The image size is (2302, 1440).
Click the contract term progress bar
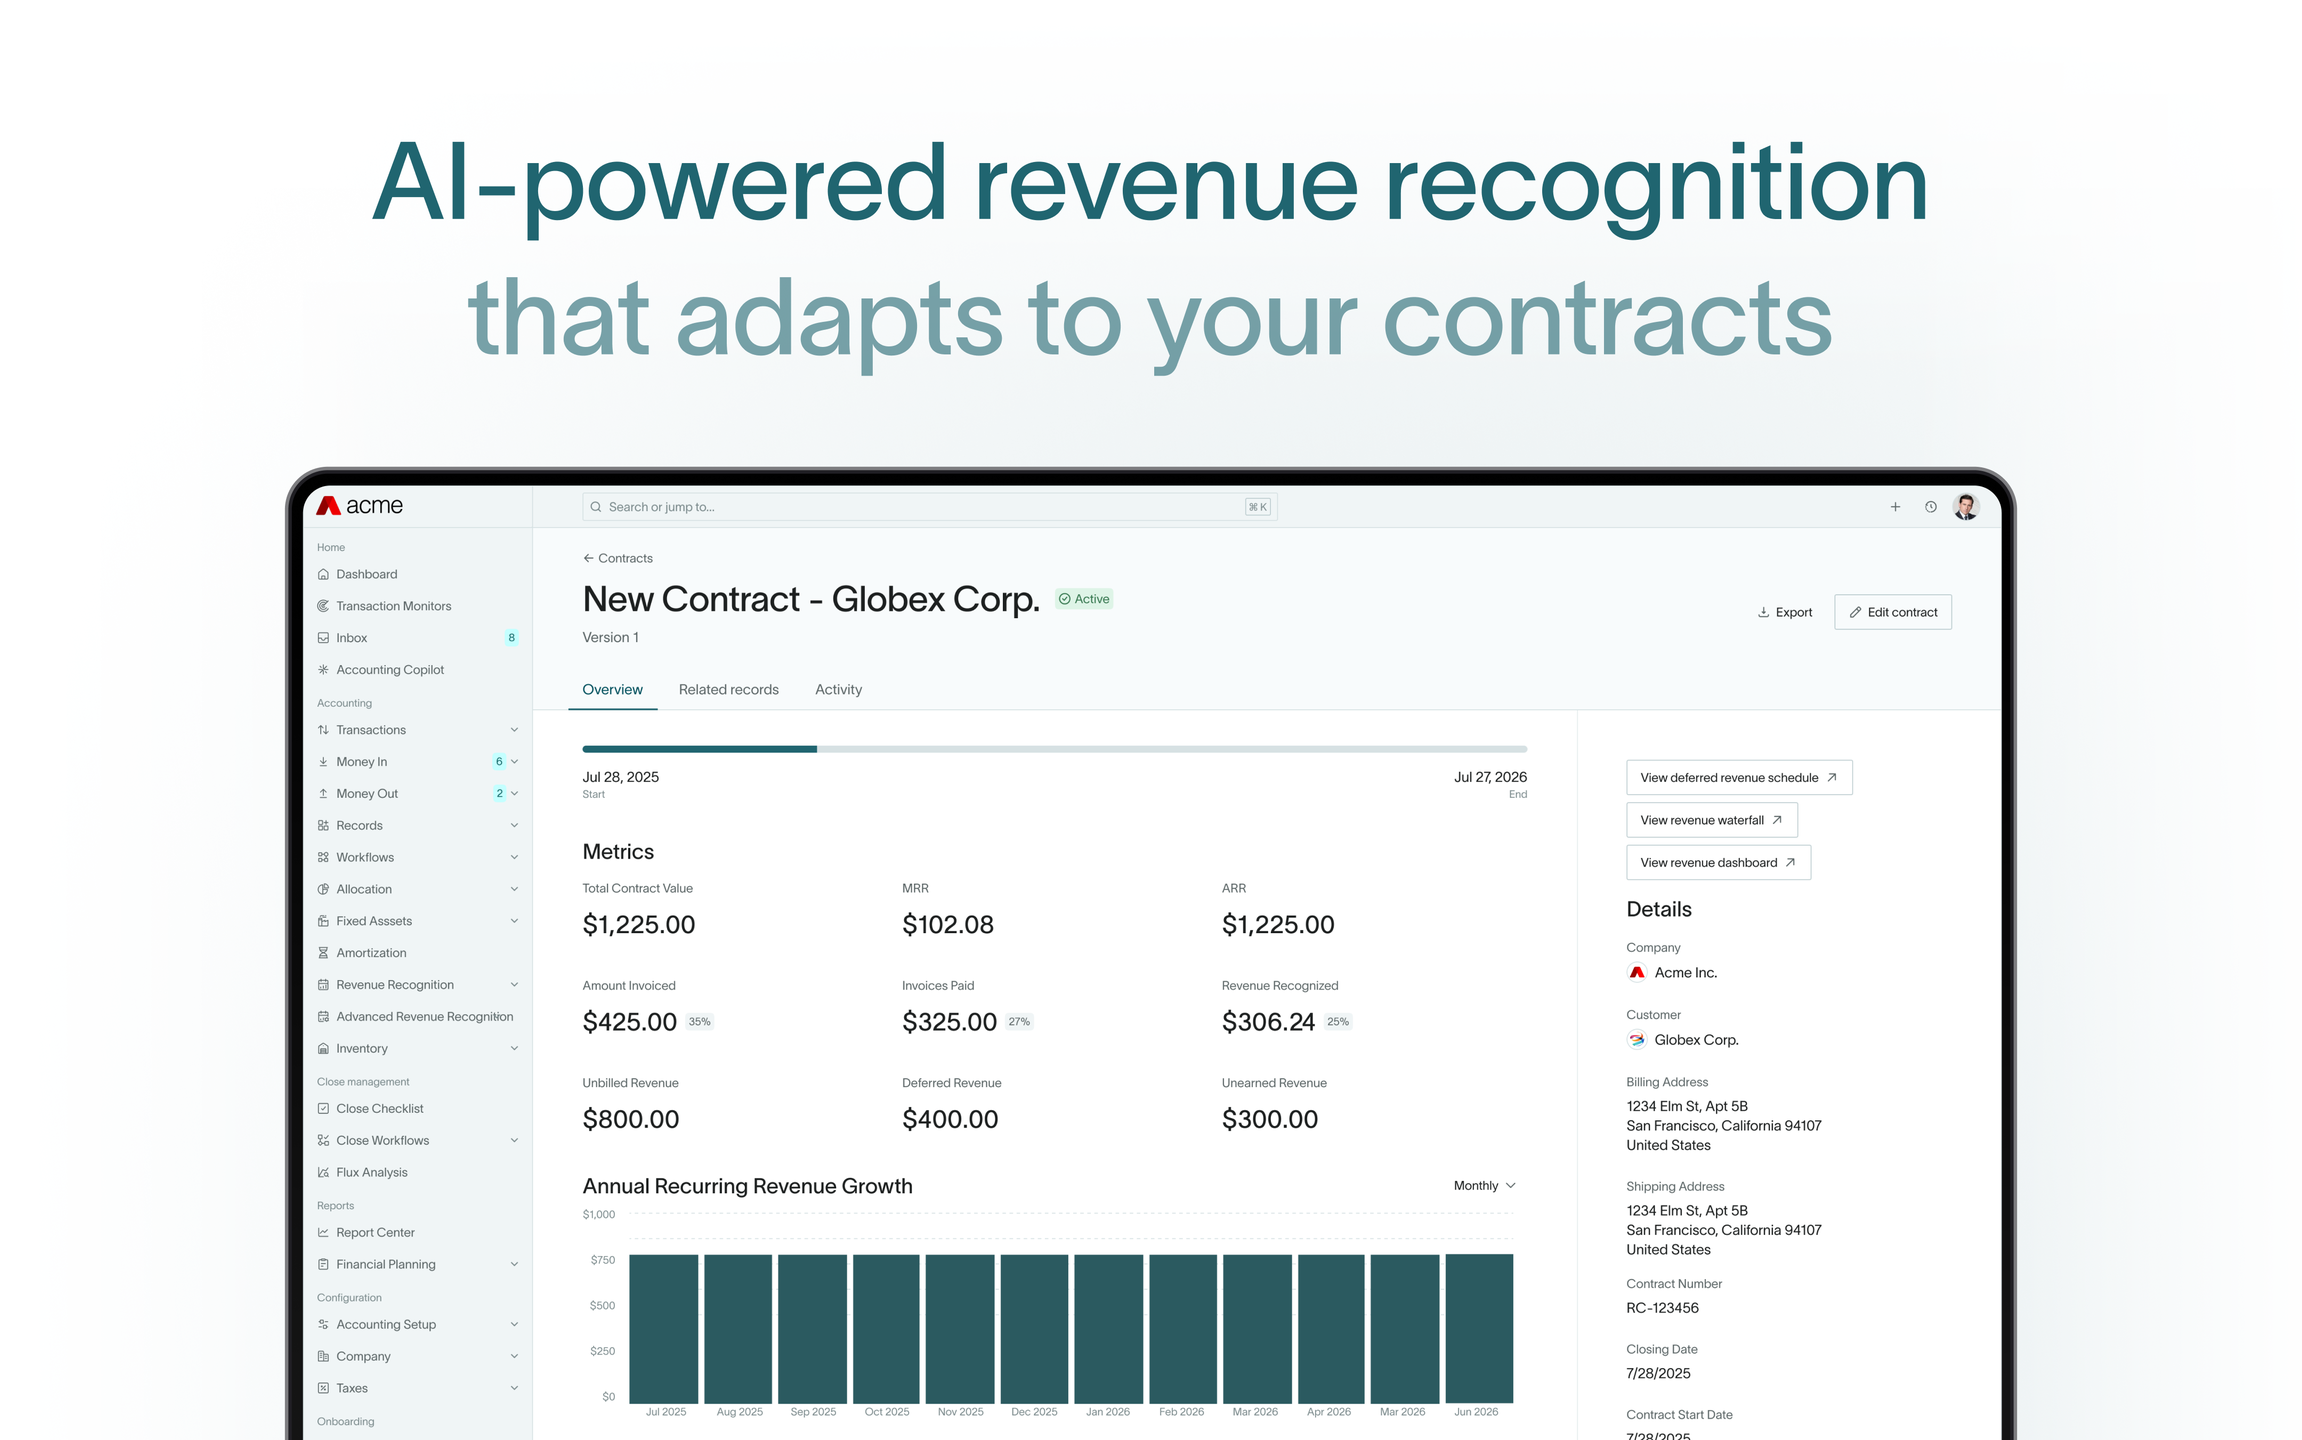[1055, 749]
